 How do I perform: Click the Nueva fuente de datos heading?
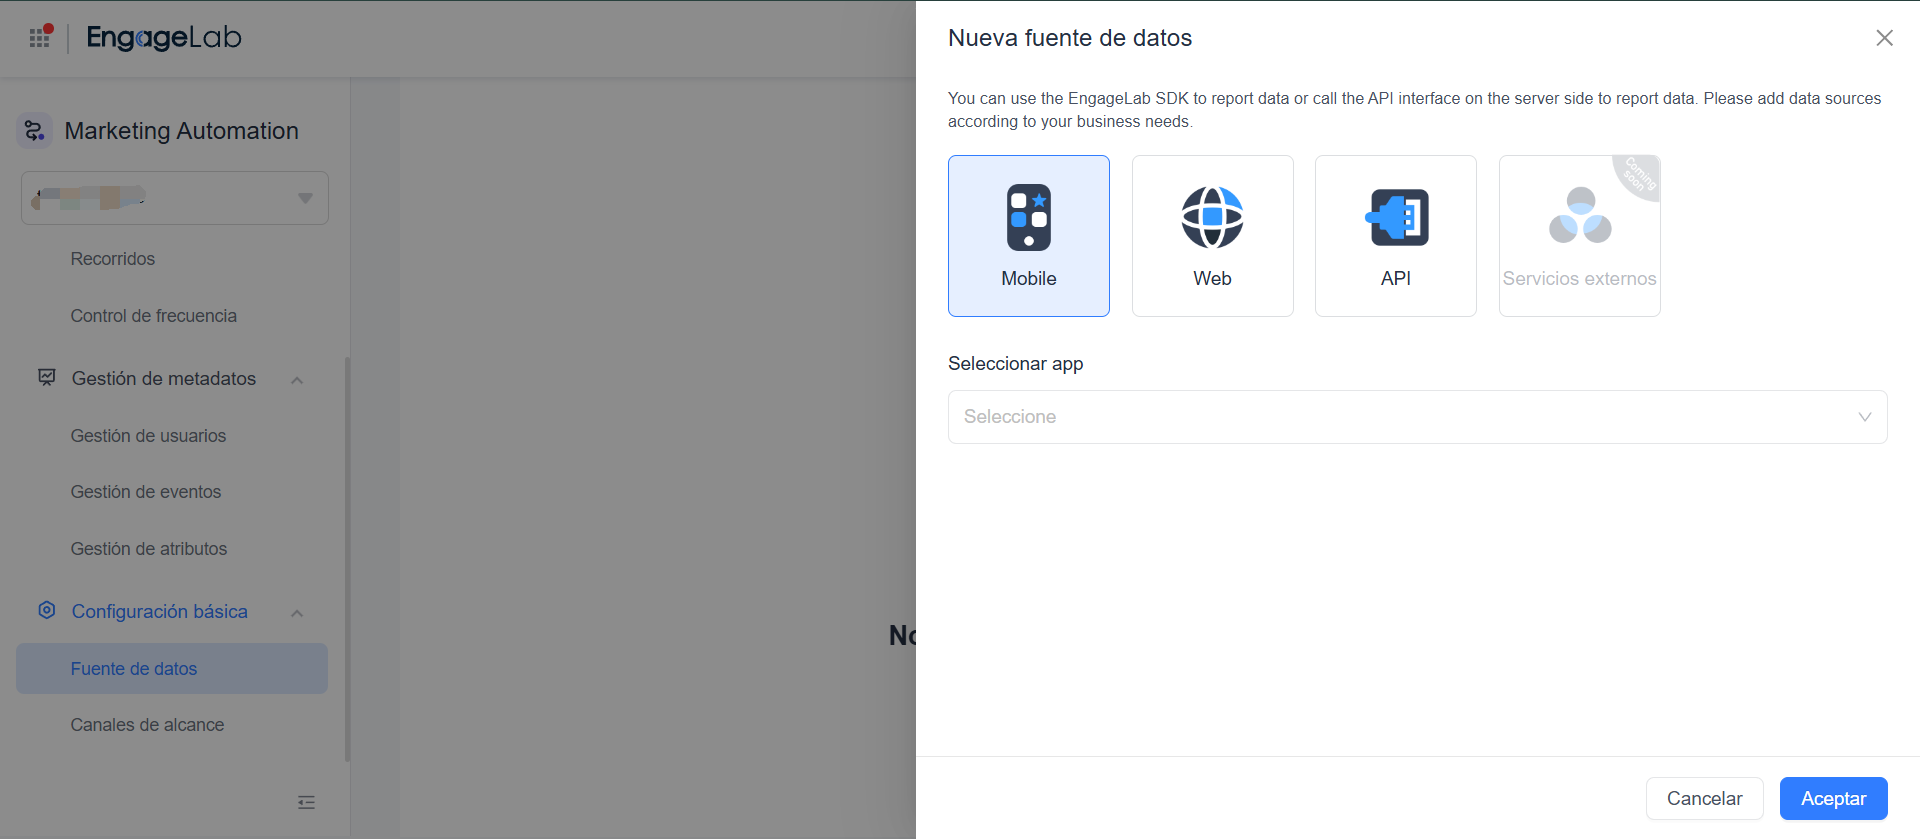(1070, 38)
